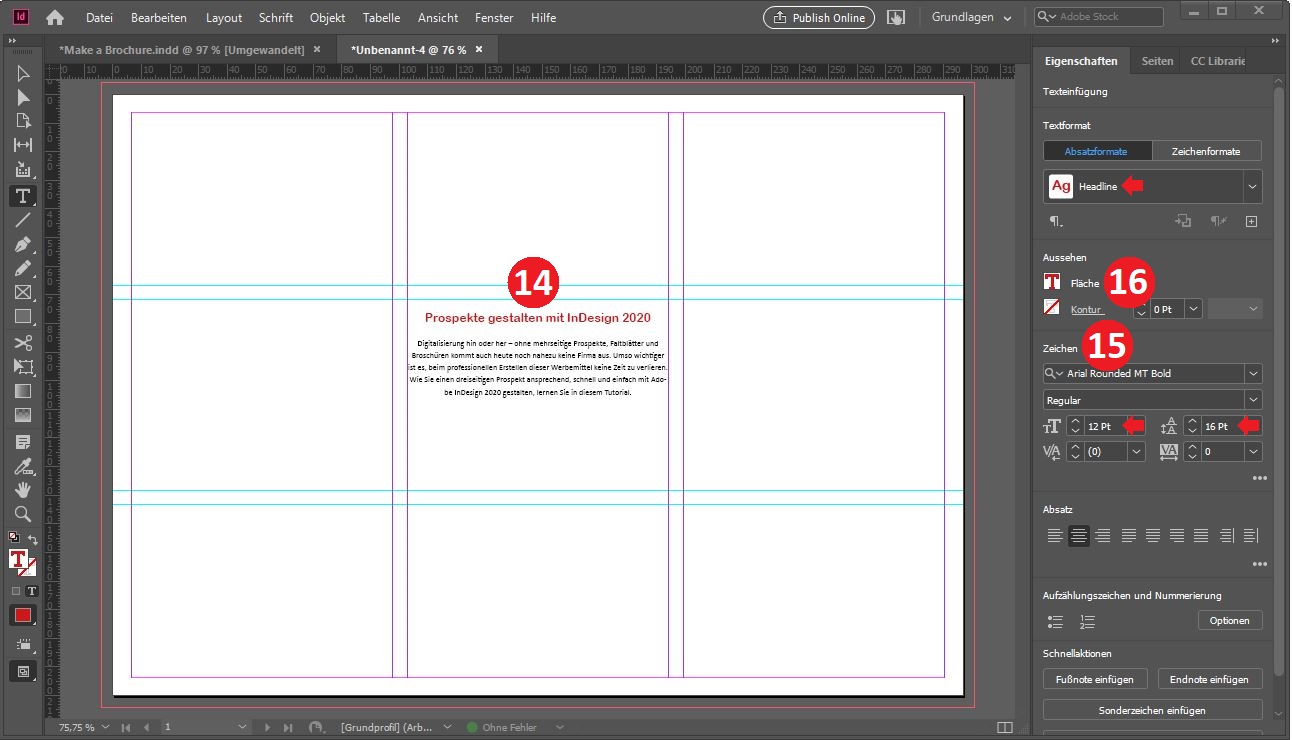
Task: Click the Publish Online button
Action: tap(818, 18)
